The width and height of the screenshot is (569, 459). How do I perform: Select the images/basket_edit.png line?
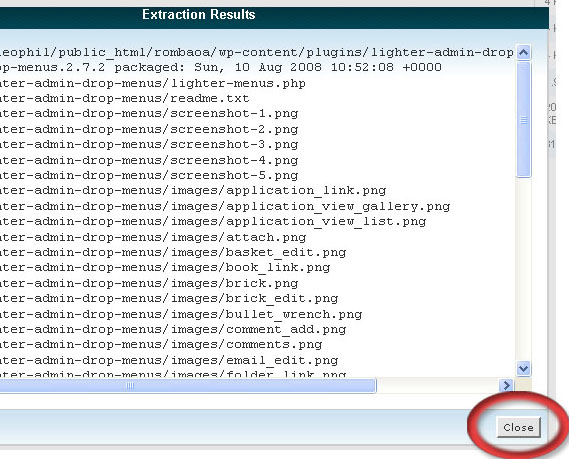pyautogui.click(x=173, y=252)
